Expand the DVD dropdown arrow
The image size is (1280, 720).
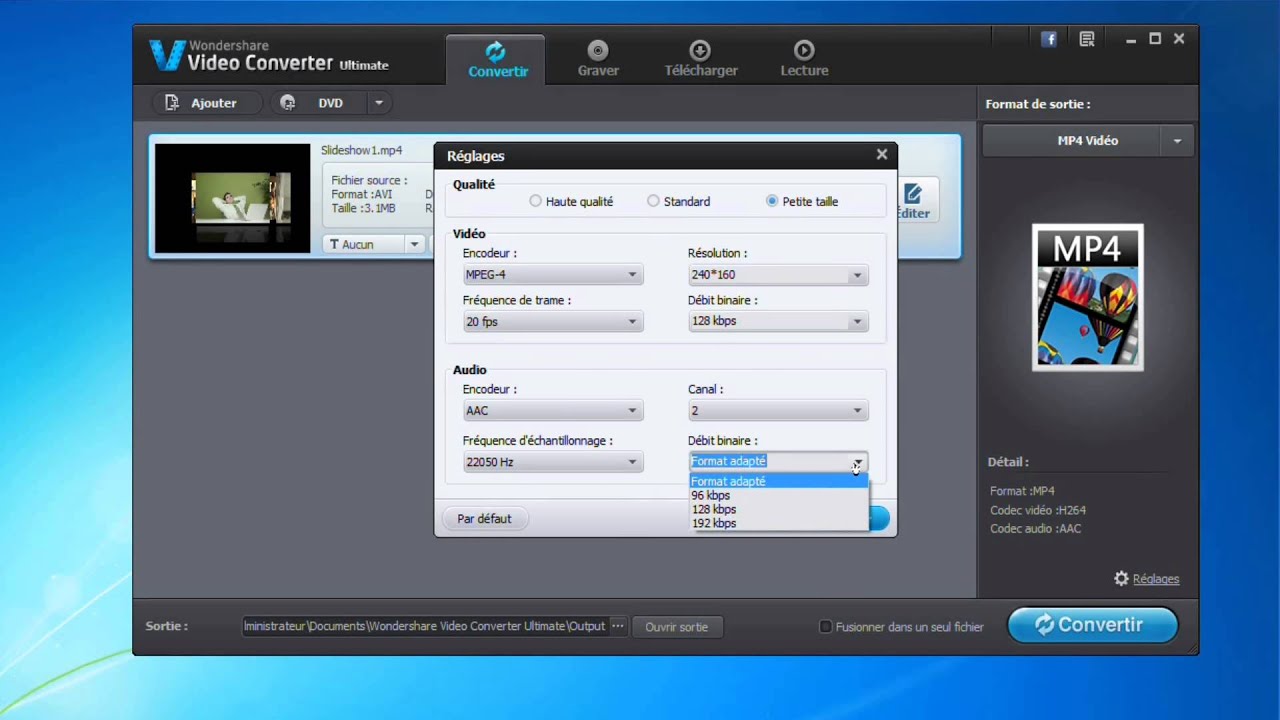coord(379,103)
